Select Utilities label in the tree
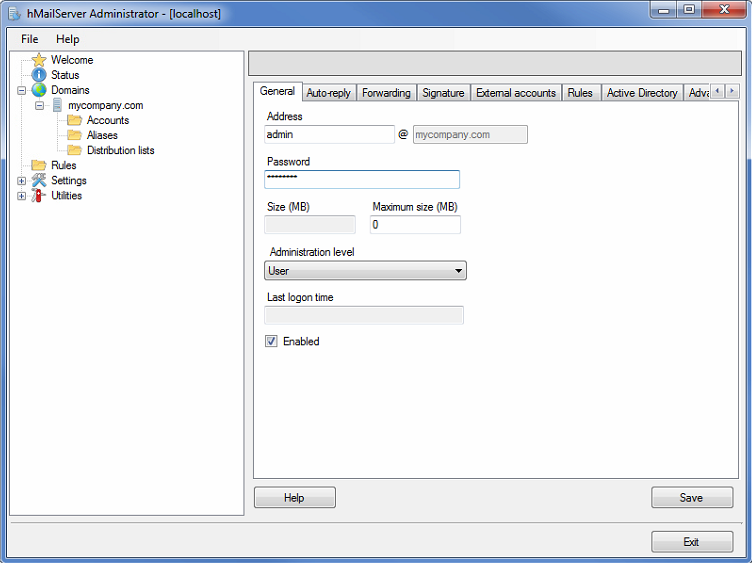Viewport: 752px width, 563px height. 66,195
